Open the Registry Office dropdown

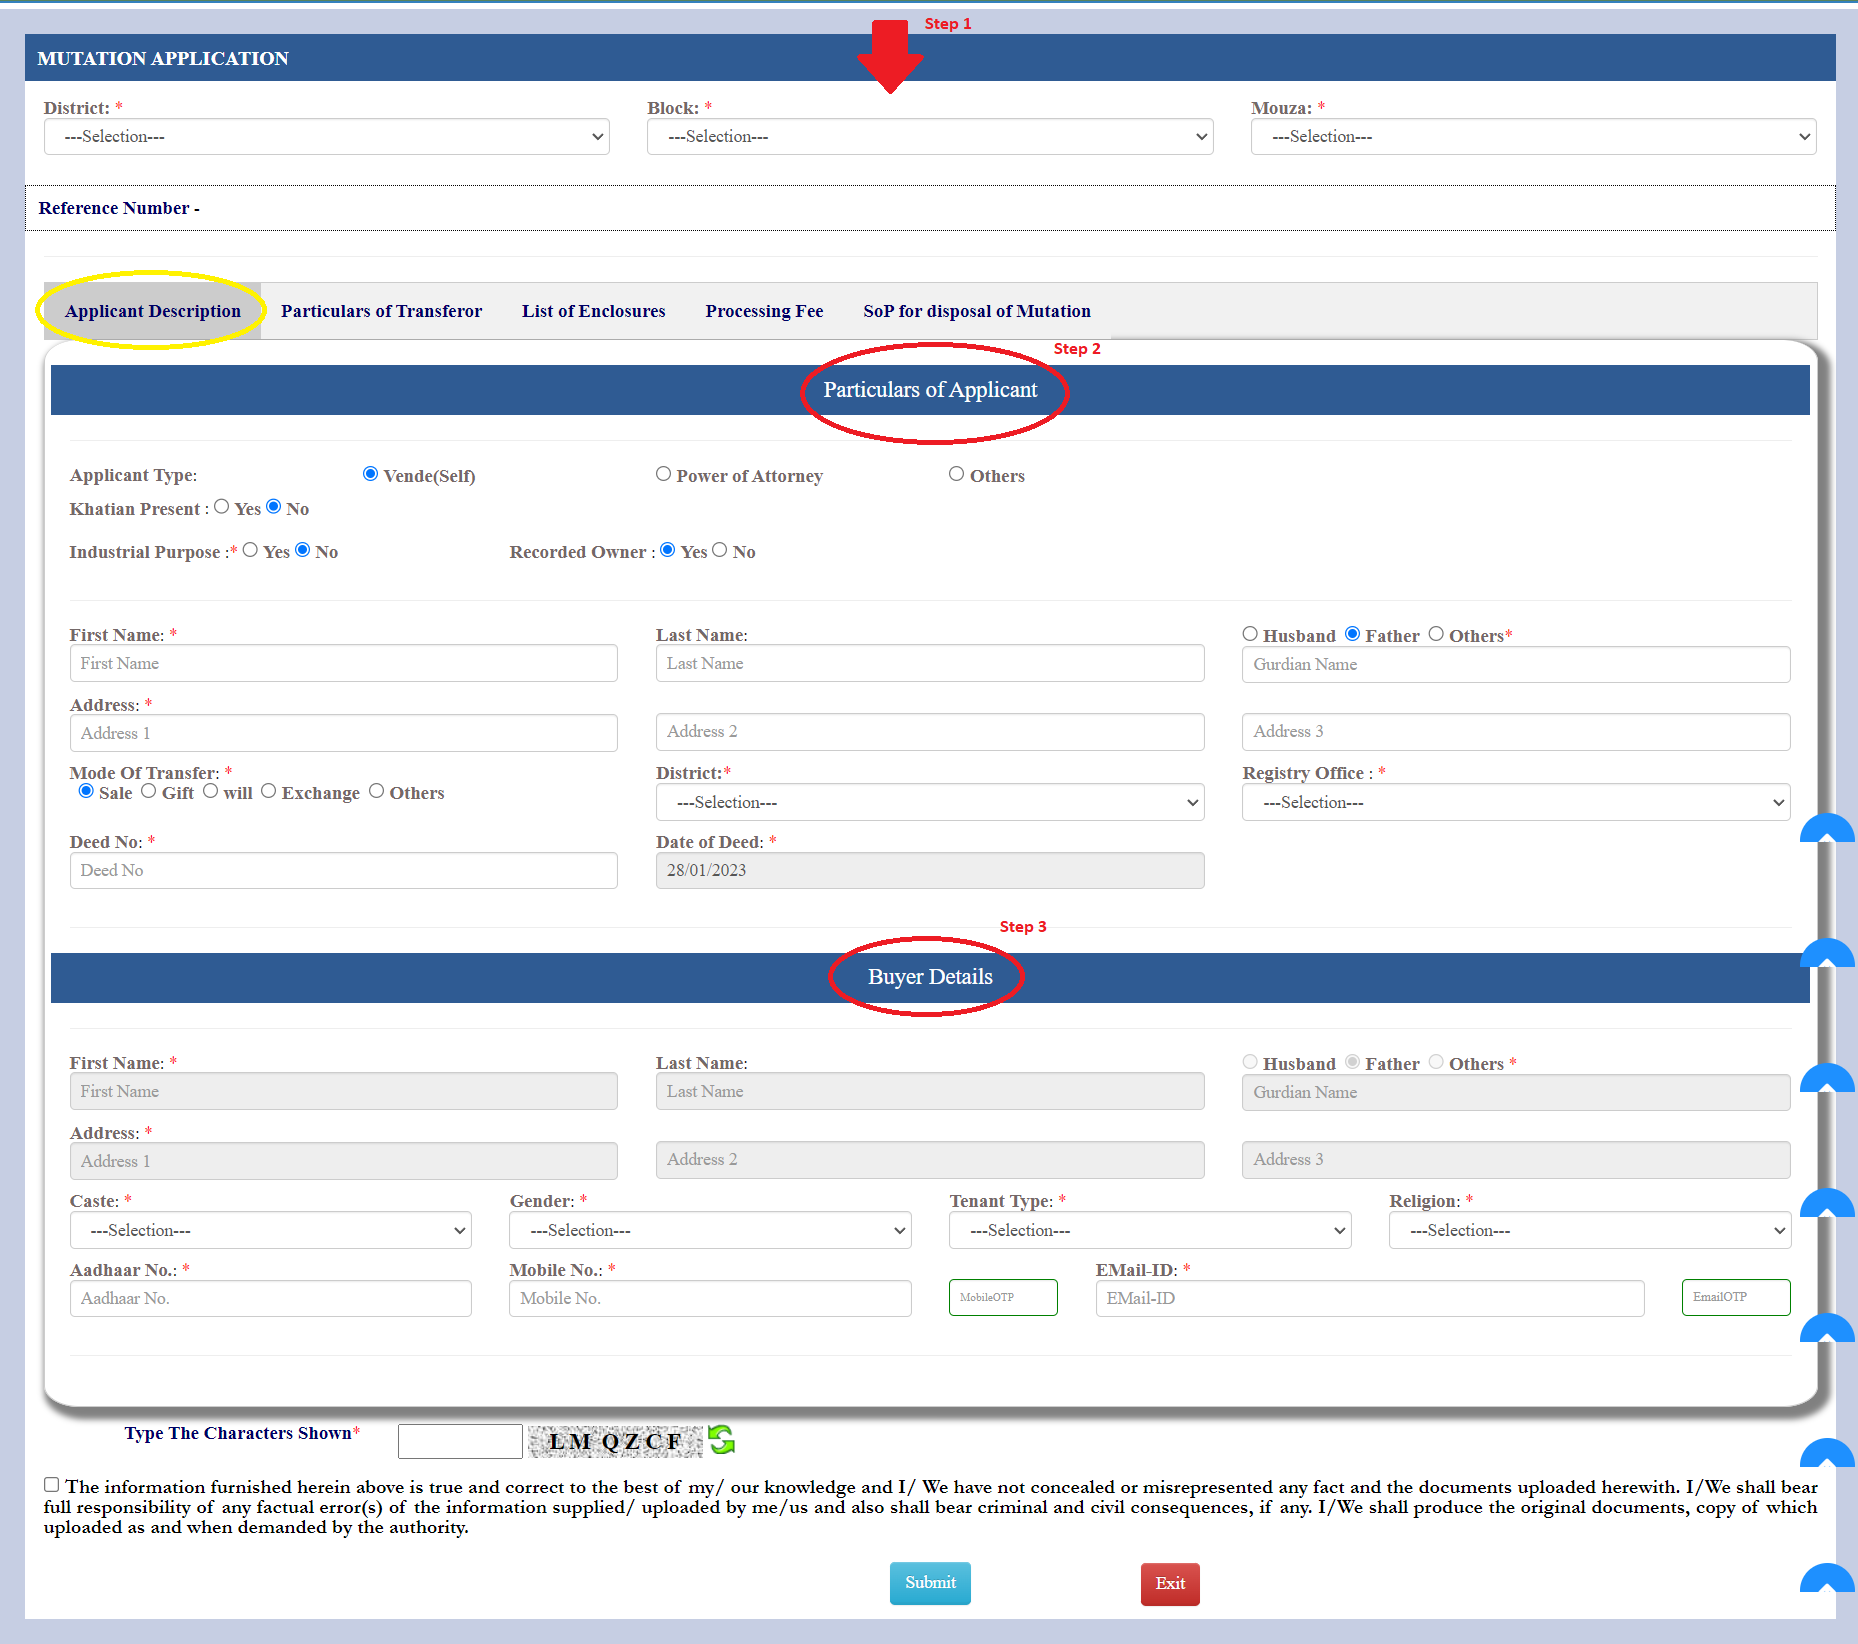[1515, 802]
